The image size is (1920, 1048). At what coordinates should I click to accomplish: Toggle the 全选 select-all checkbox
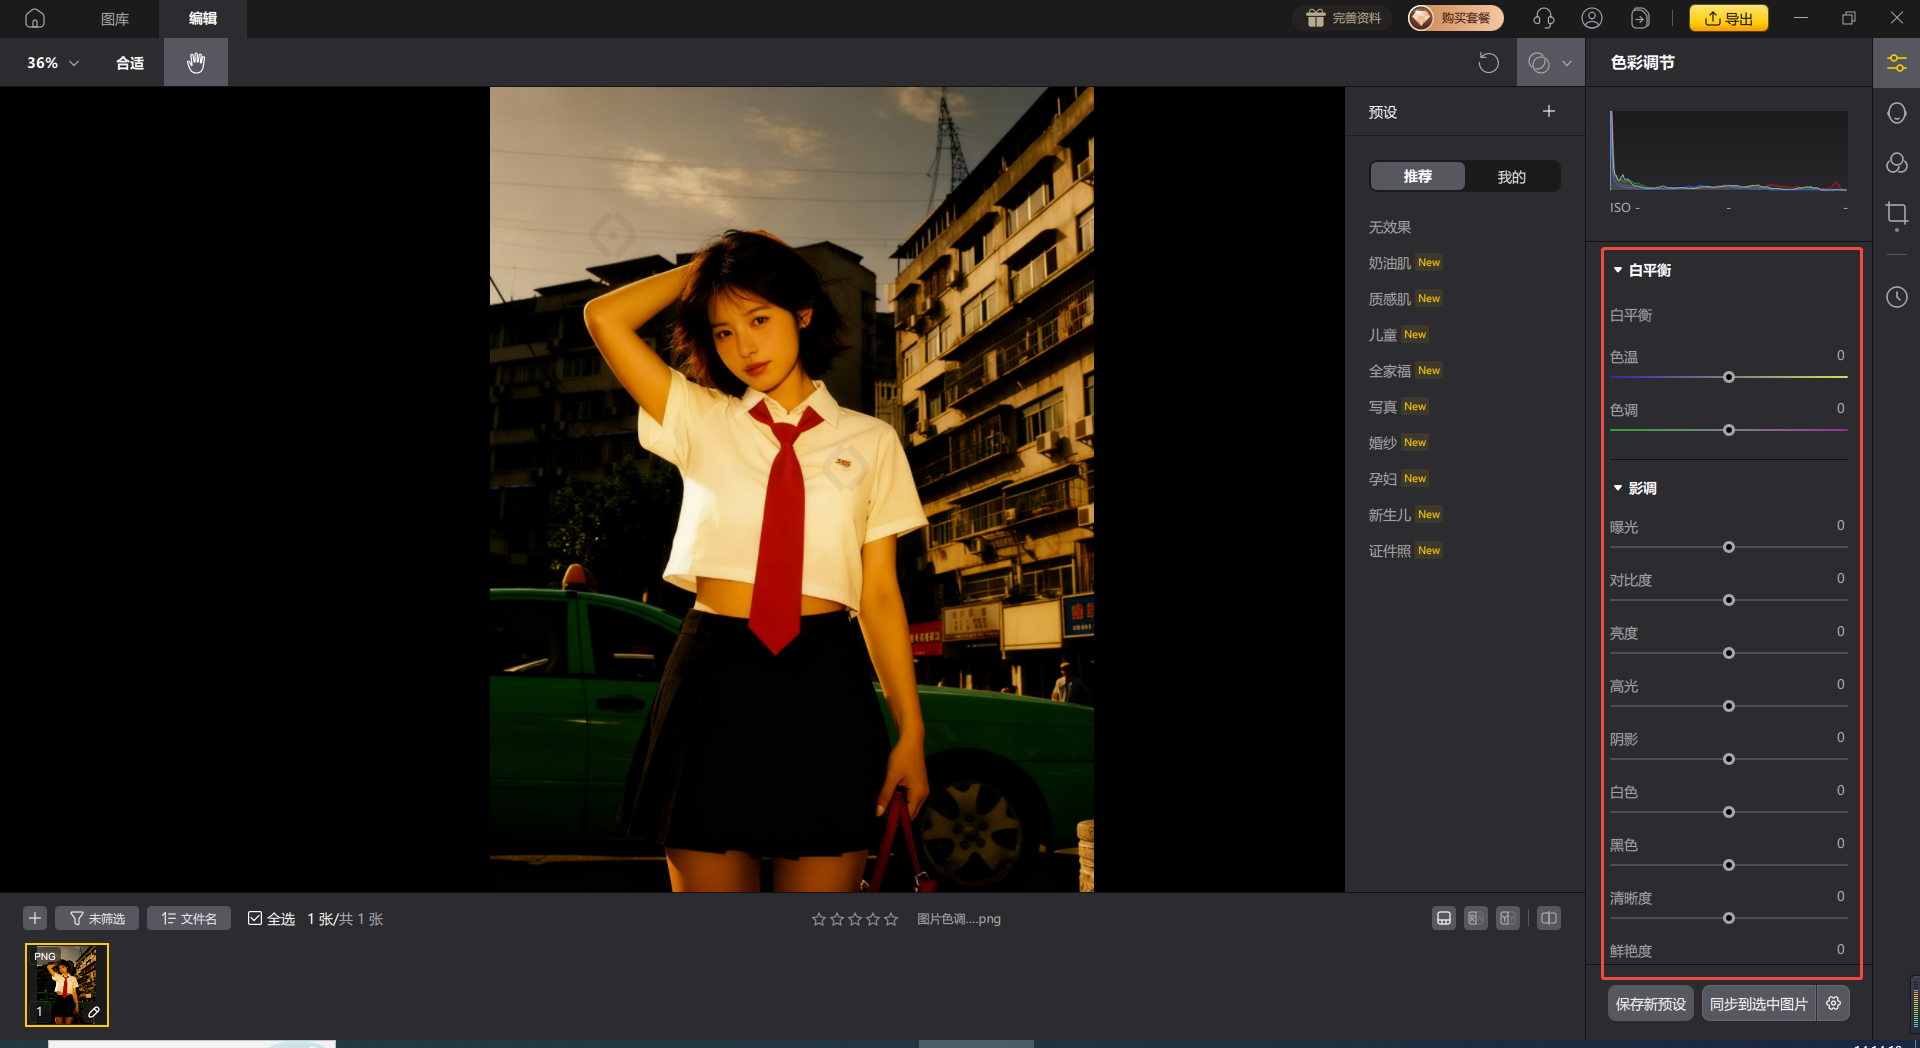coord(255,918)
